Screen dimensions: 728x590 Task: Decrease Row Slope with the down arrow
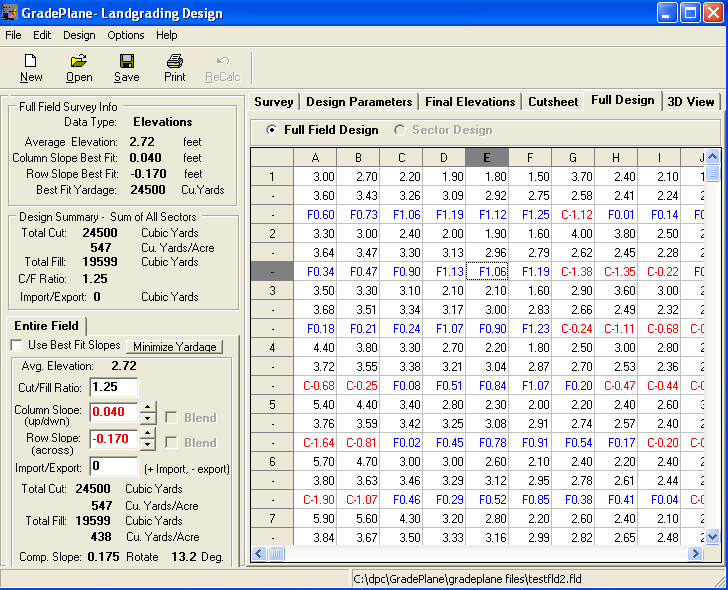[x=148, y=444]
